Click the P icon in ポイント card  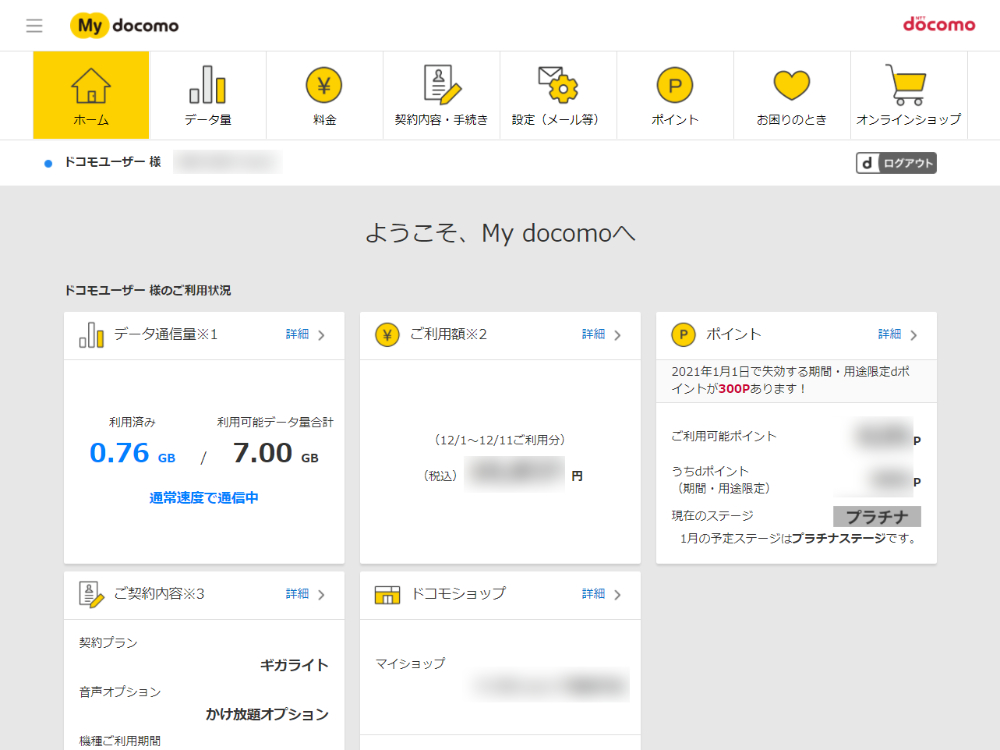click(683, 335)
